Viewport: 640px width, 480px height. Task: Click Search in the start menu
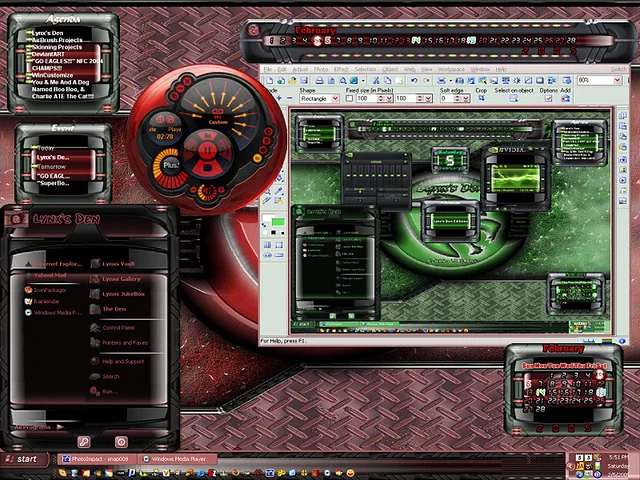point(105,376)
